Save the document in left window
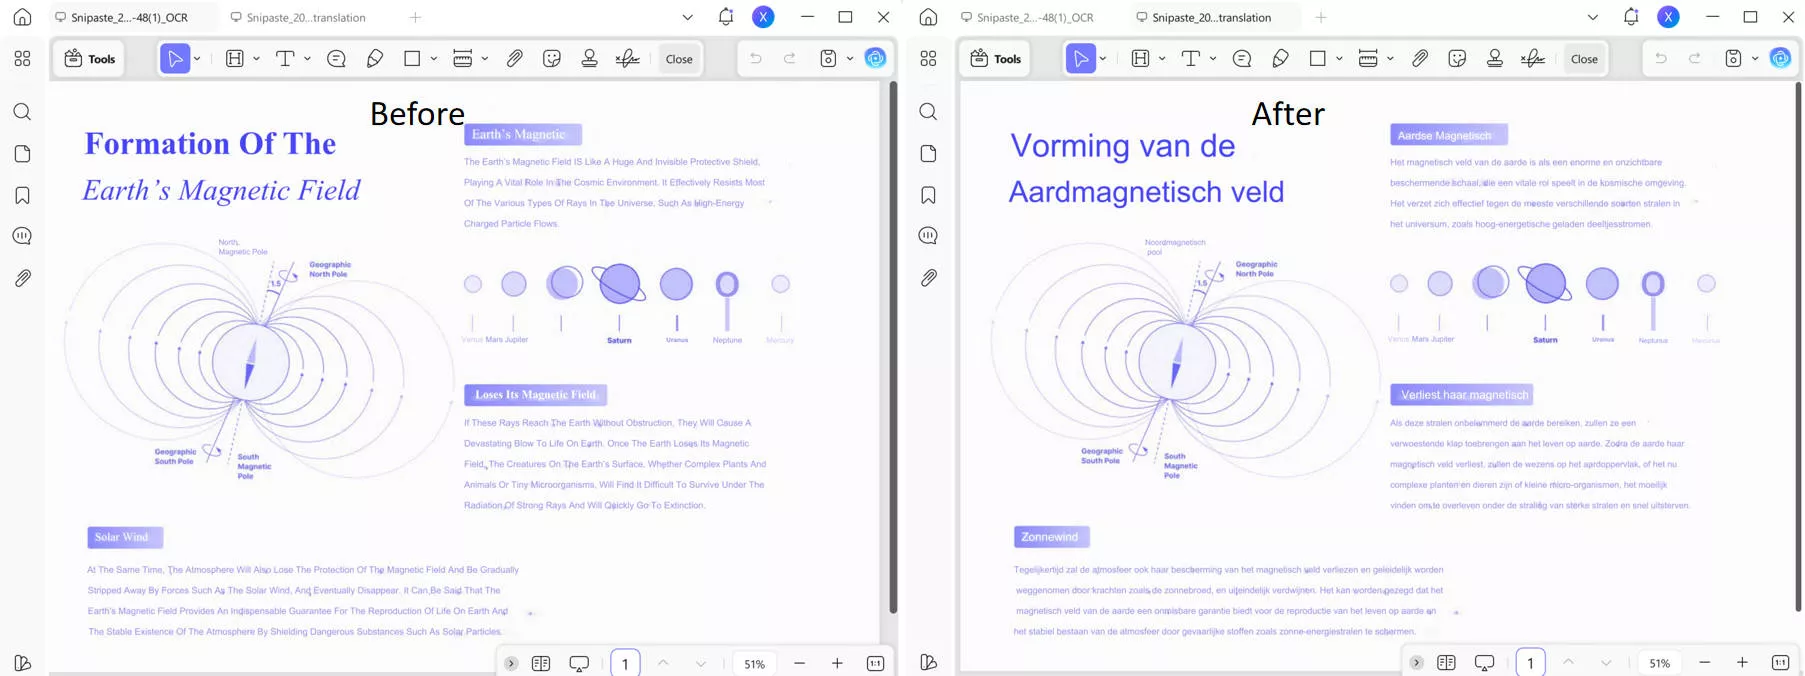This screenshot has height=676, width=1805. point(828,59)
